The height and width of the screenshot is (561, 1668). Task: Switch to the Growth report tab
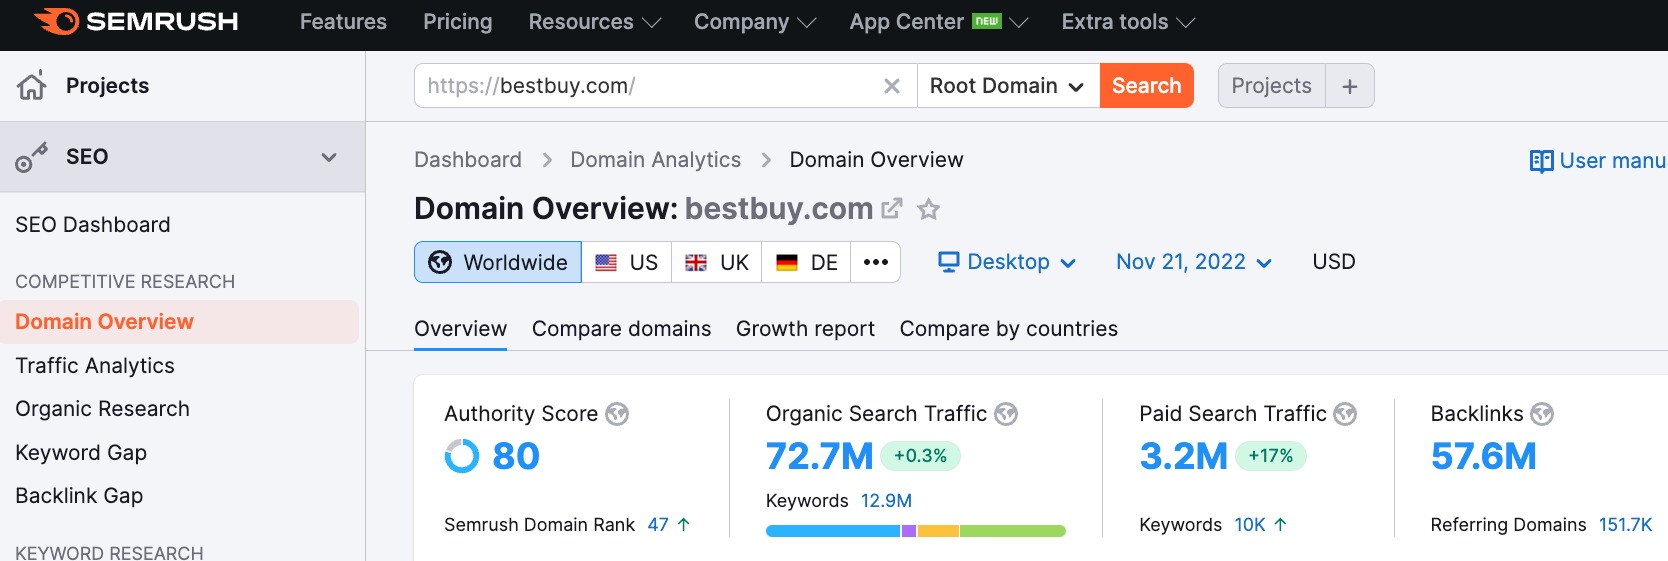pyautogui.click(x=806, y=329)
